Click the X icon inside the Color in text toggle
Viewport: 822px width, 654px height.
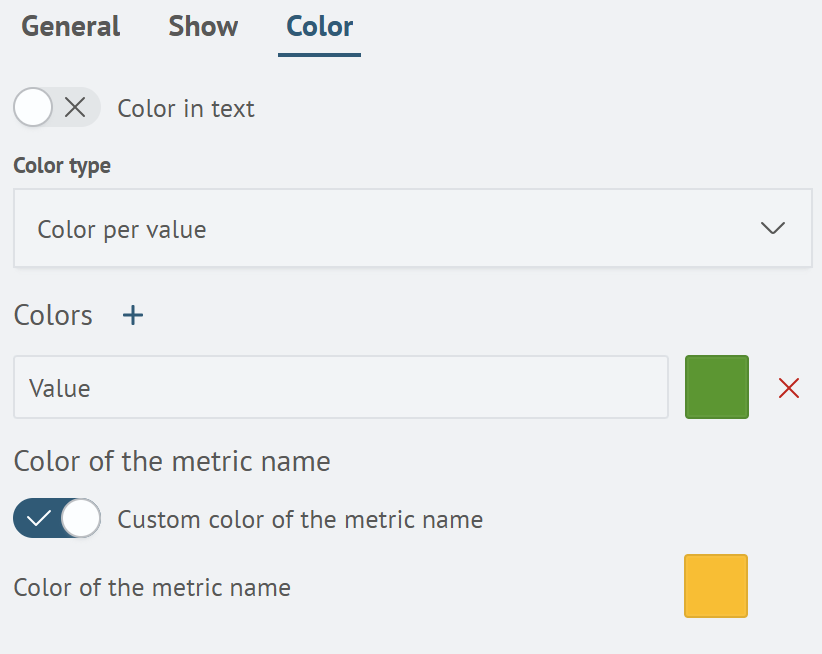73,107
